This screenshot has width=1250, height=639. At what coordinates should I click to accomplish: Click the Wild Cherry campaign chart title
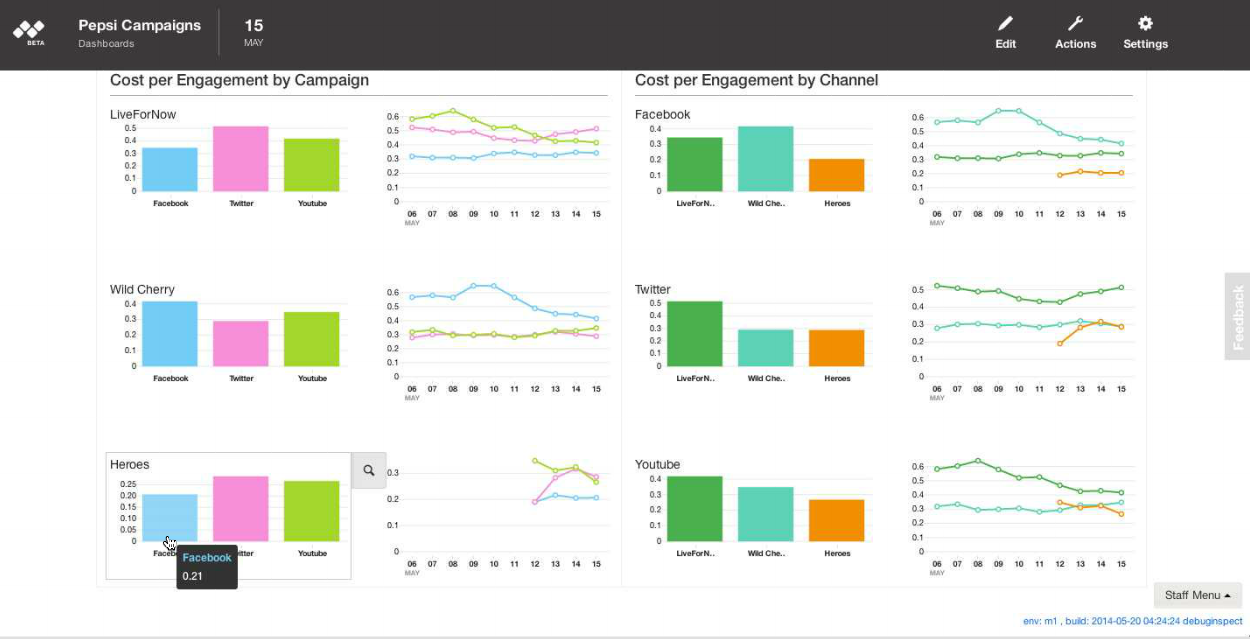click(142, 289)
